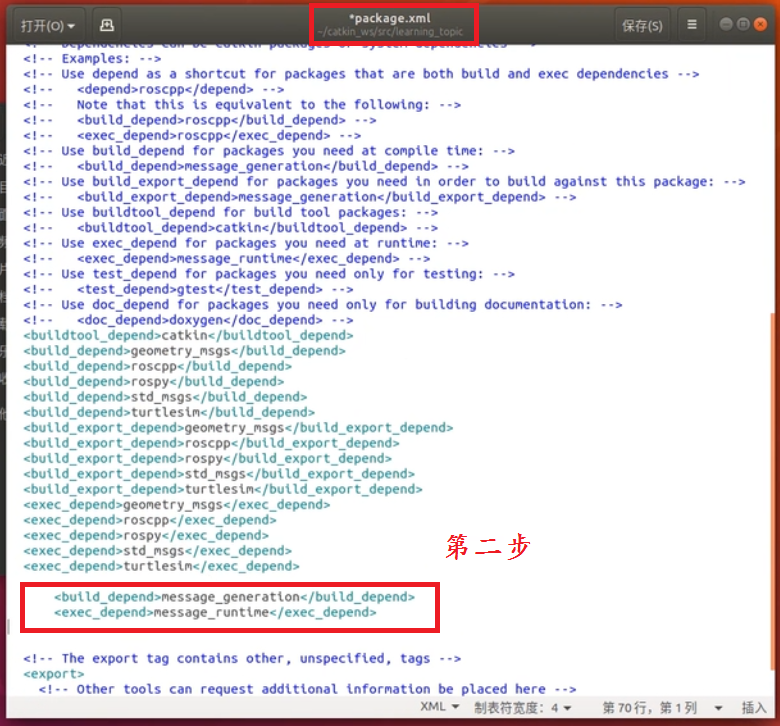Click 'Use buildtool_depend for build tool' comment
Viewport: 780px width, 726px height.
point(230,213)
